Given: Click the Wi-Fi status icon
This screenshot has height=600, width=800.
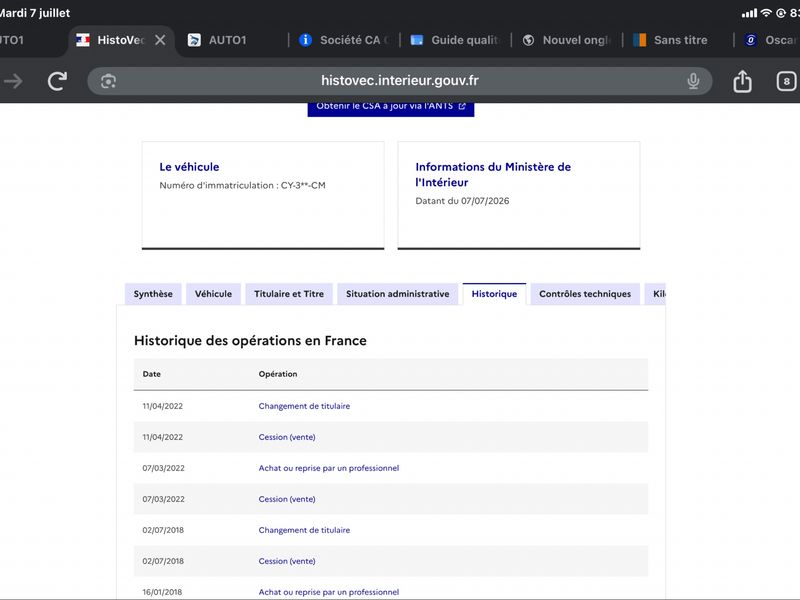Looking at the screenshot, I should (766, 13).
